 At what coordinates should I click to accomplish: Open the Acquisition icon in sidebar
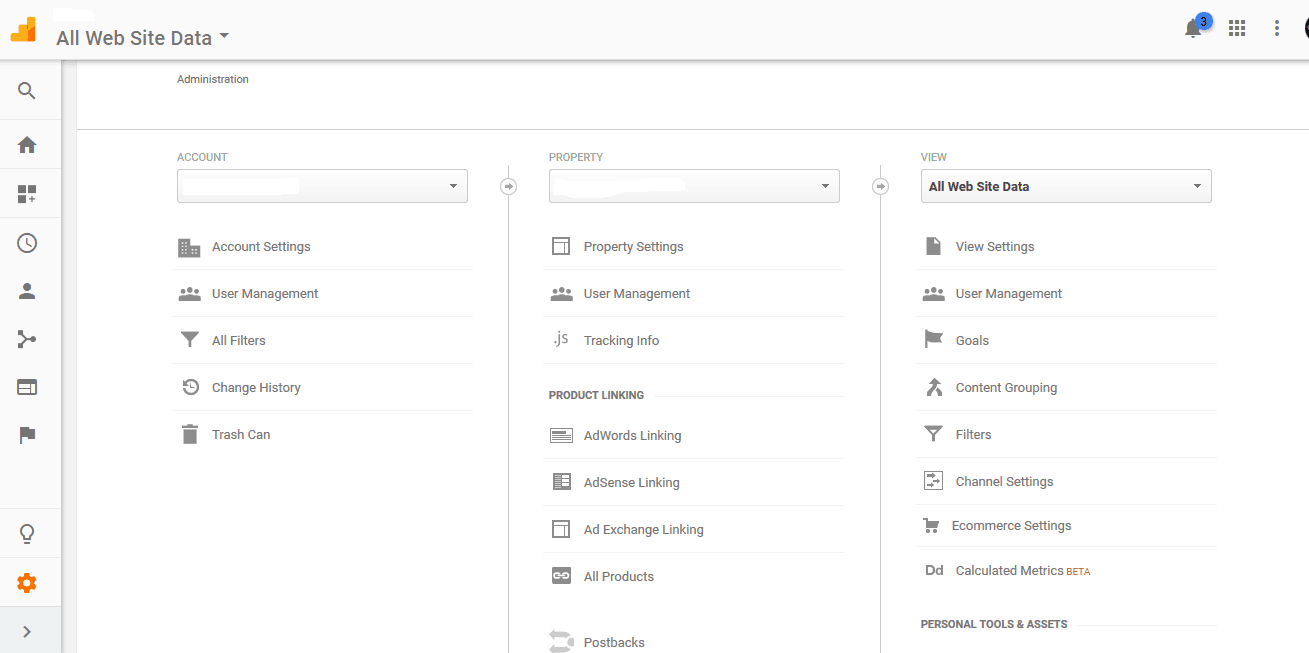coord(27,339)
